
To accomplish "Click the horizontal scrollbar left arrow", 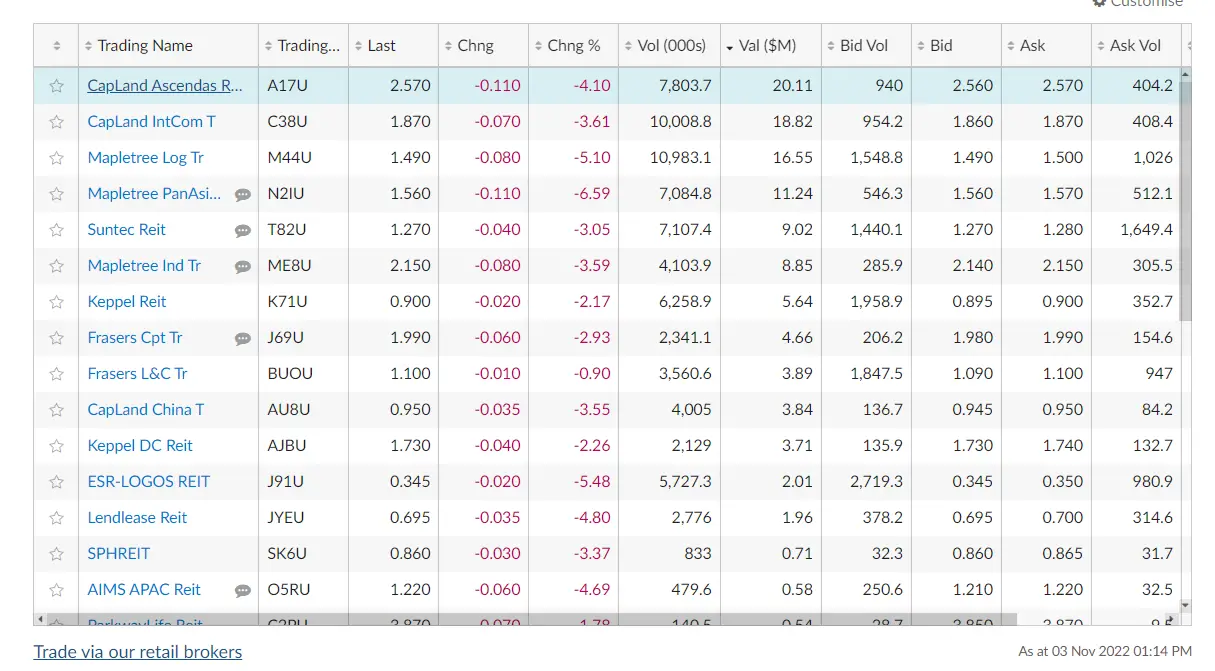I will click(x=40, y=620).
